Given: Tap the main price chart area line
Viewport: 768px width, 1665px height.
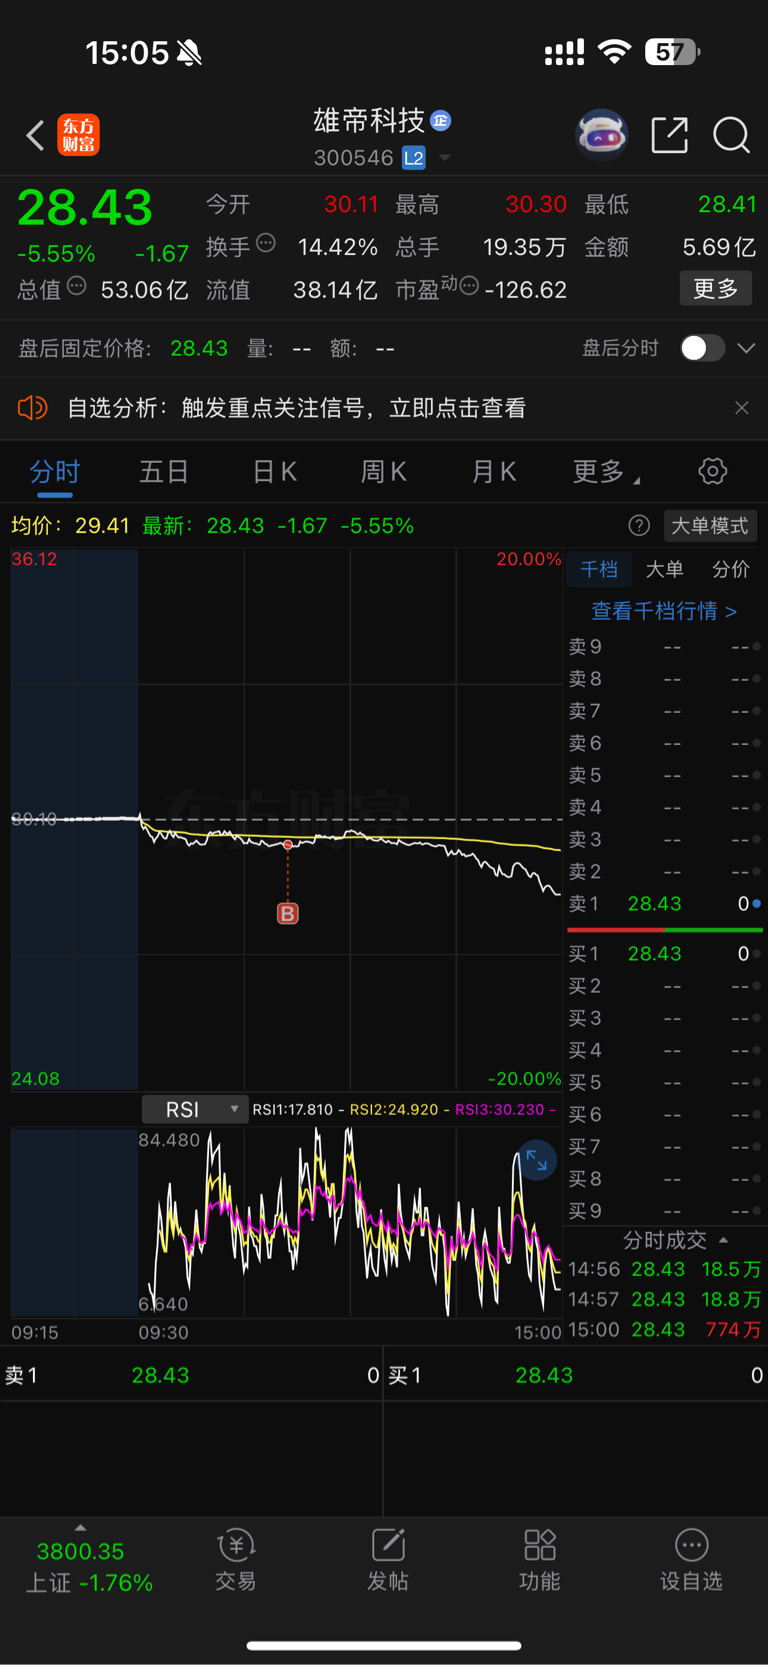Looking at the screenshot, I should click(287, 818).
